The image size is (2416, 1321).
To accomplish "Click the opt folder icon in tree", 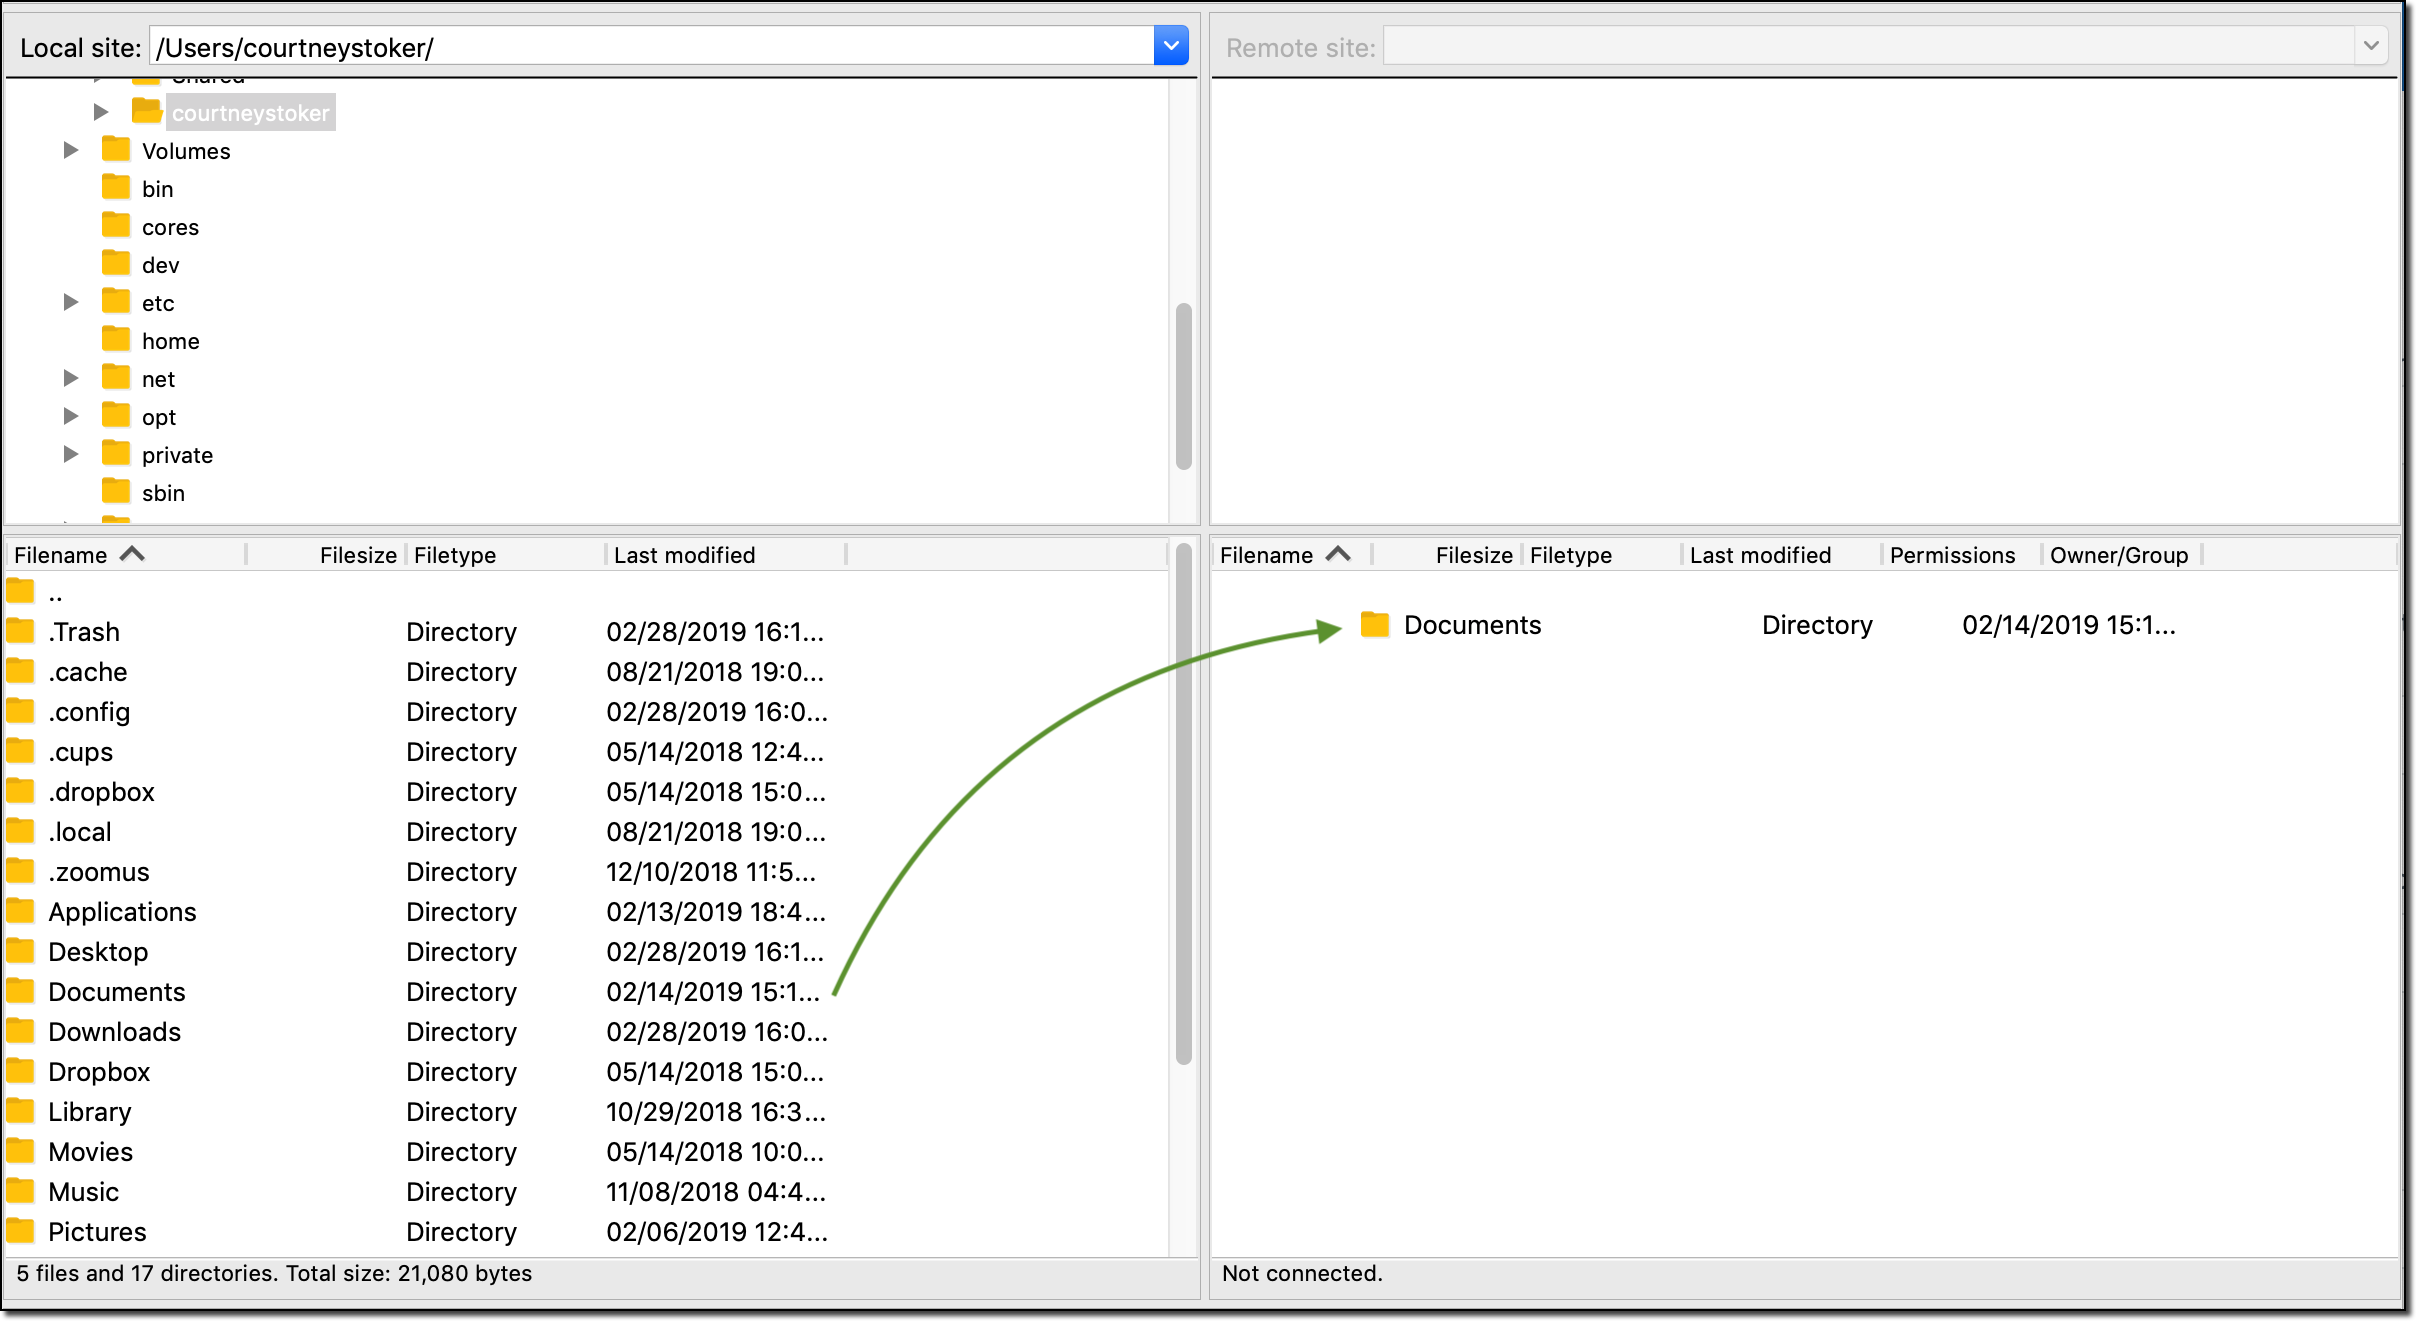I will pos(116,416).
